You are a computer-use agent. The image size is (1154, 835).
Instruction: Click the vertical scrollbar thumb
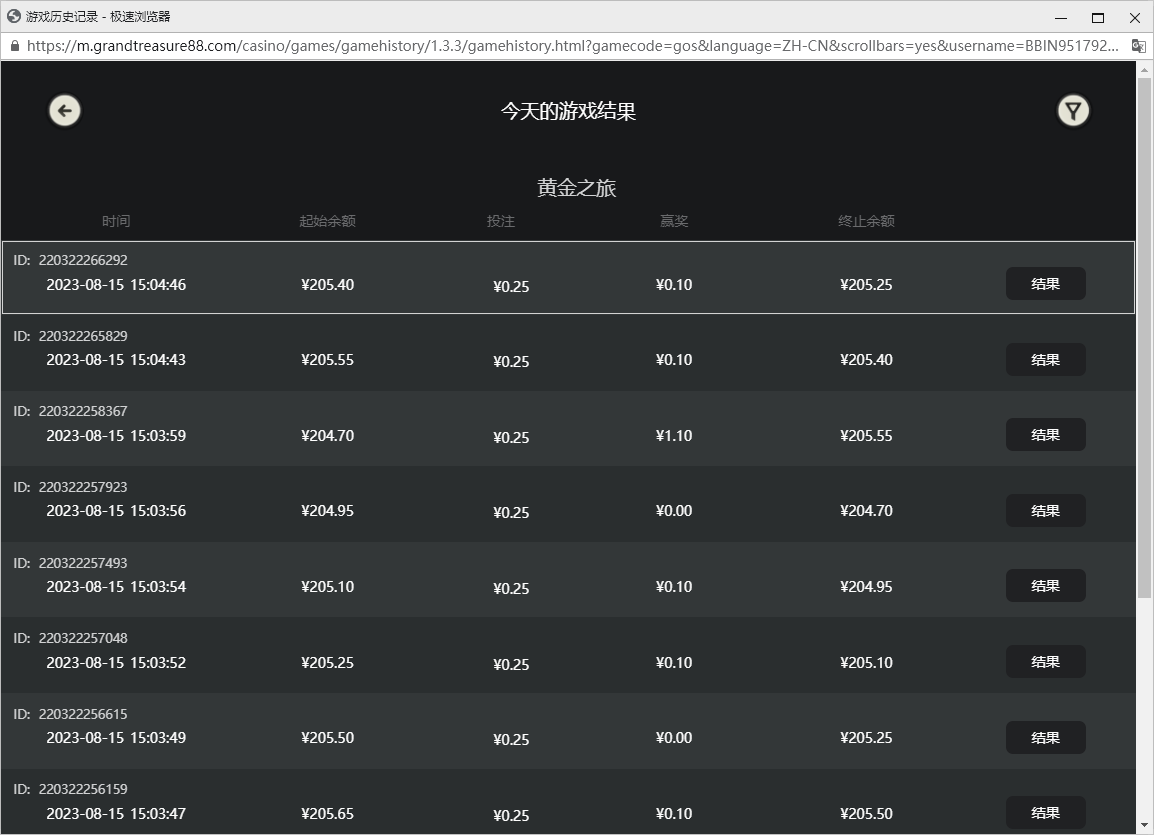click(x=1144, y=338)
